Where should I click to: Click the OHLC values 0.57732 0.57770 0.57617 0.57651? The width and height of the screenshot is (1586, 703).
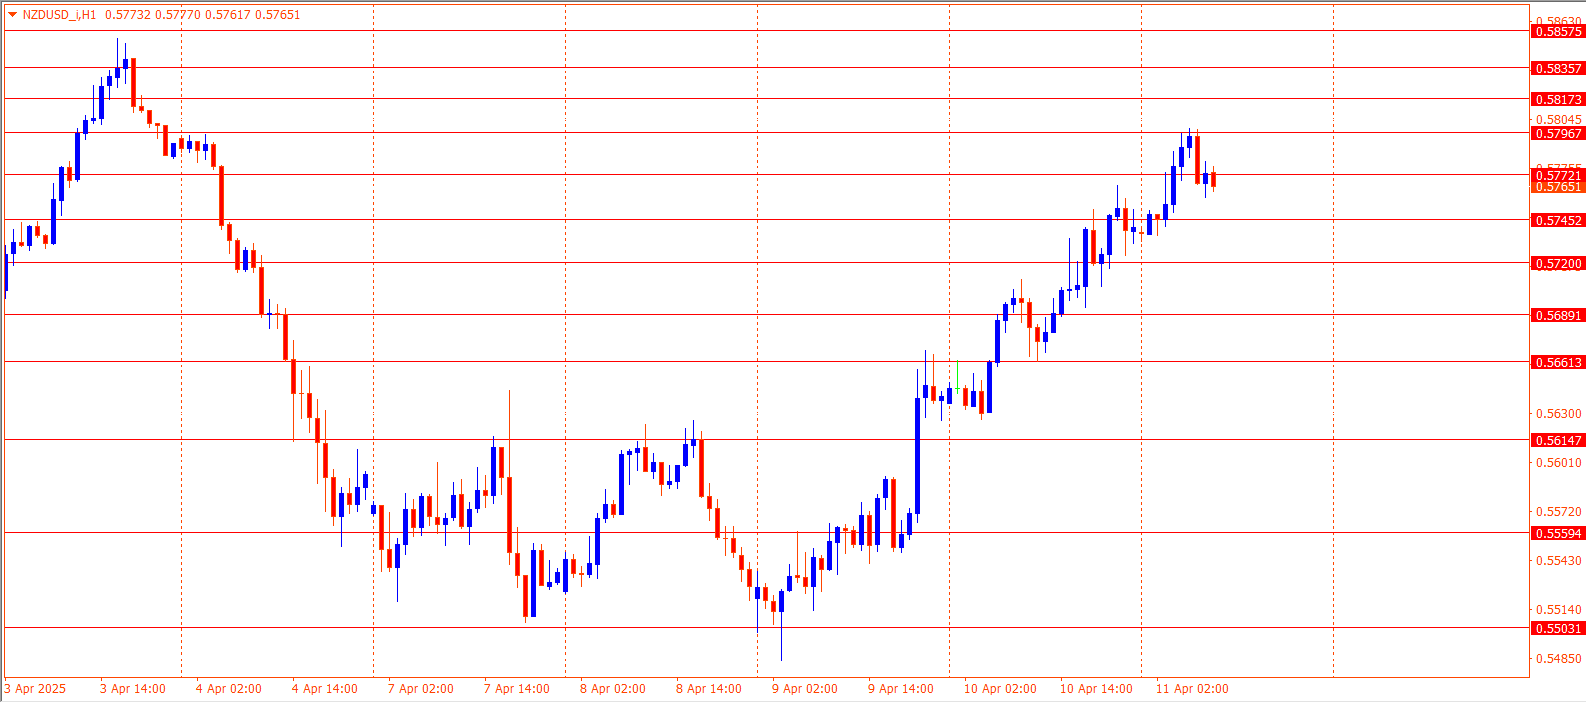pos(203,15)
